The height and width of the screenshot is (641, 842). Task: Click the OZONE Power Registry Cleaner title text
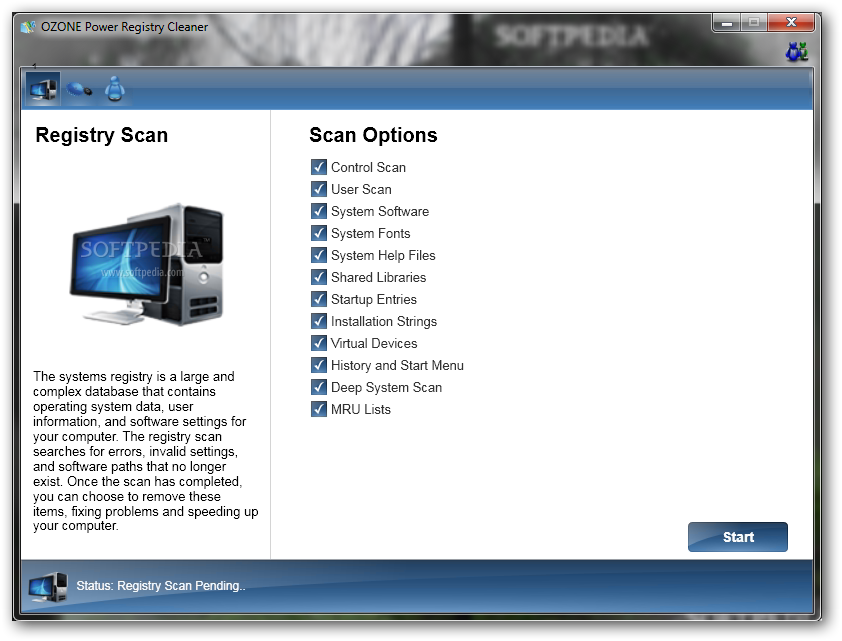tap(124, 27)
